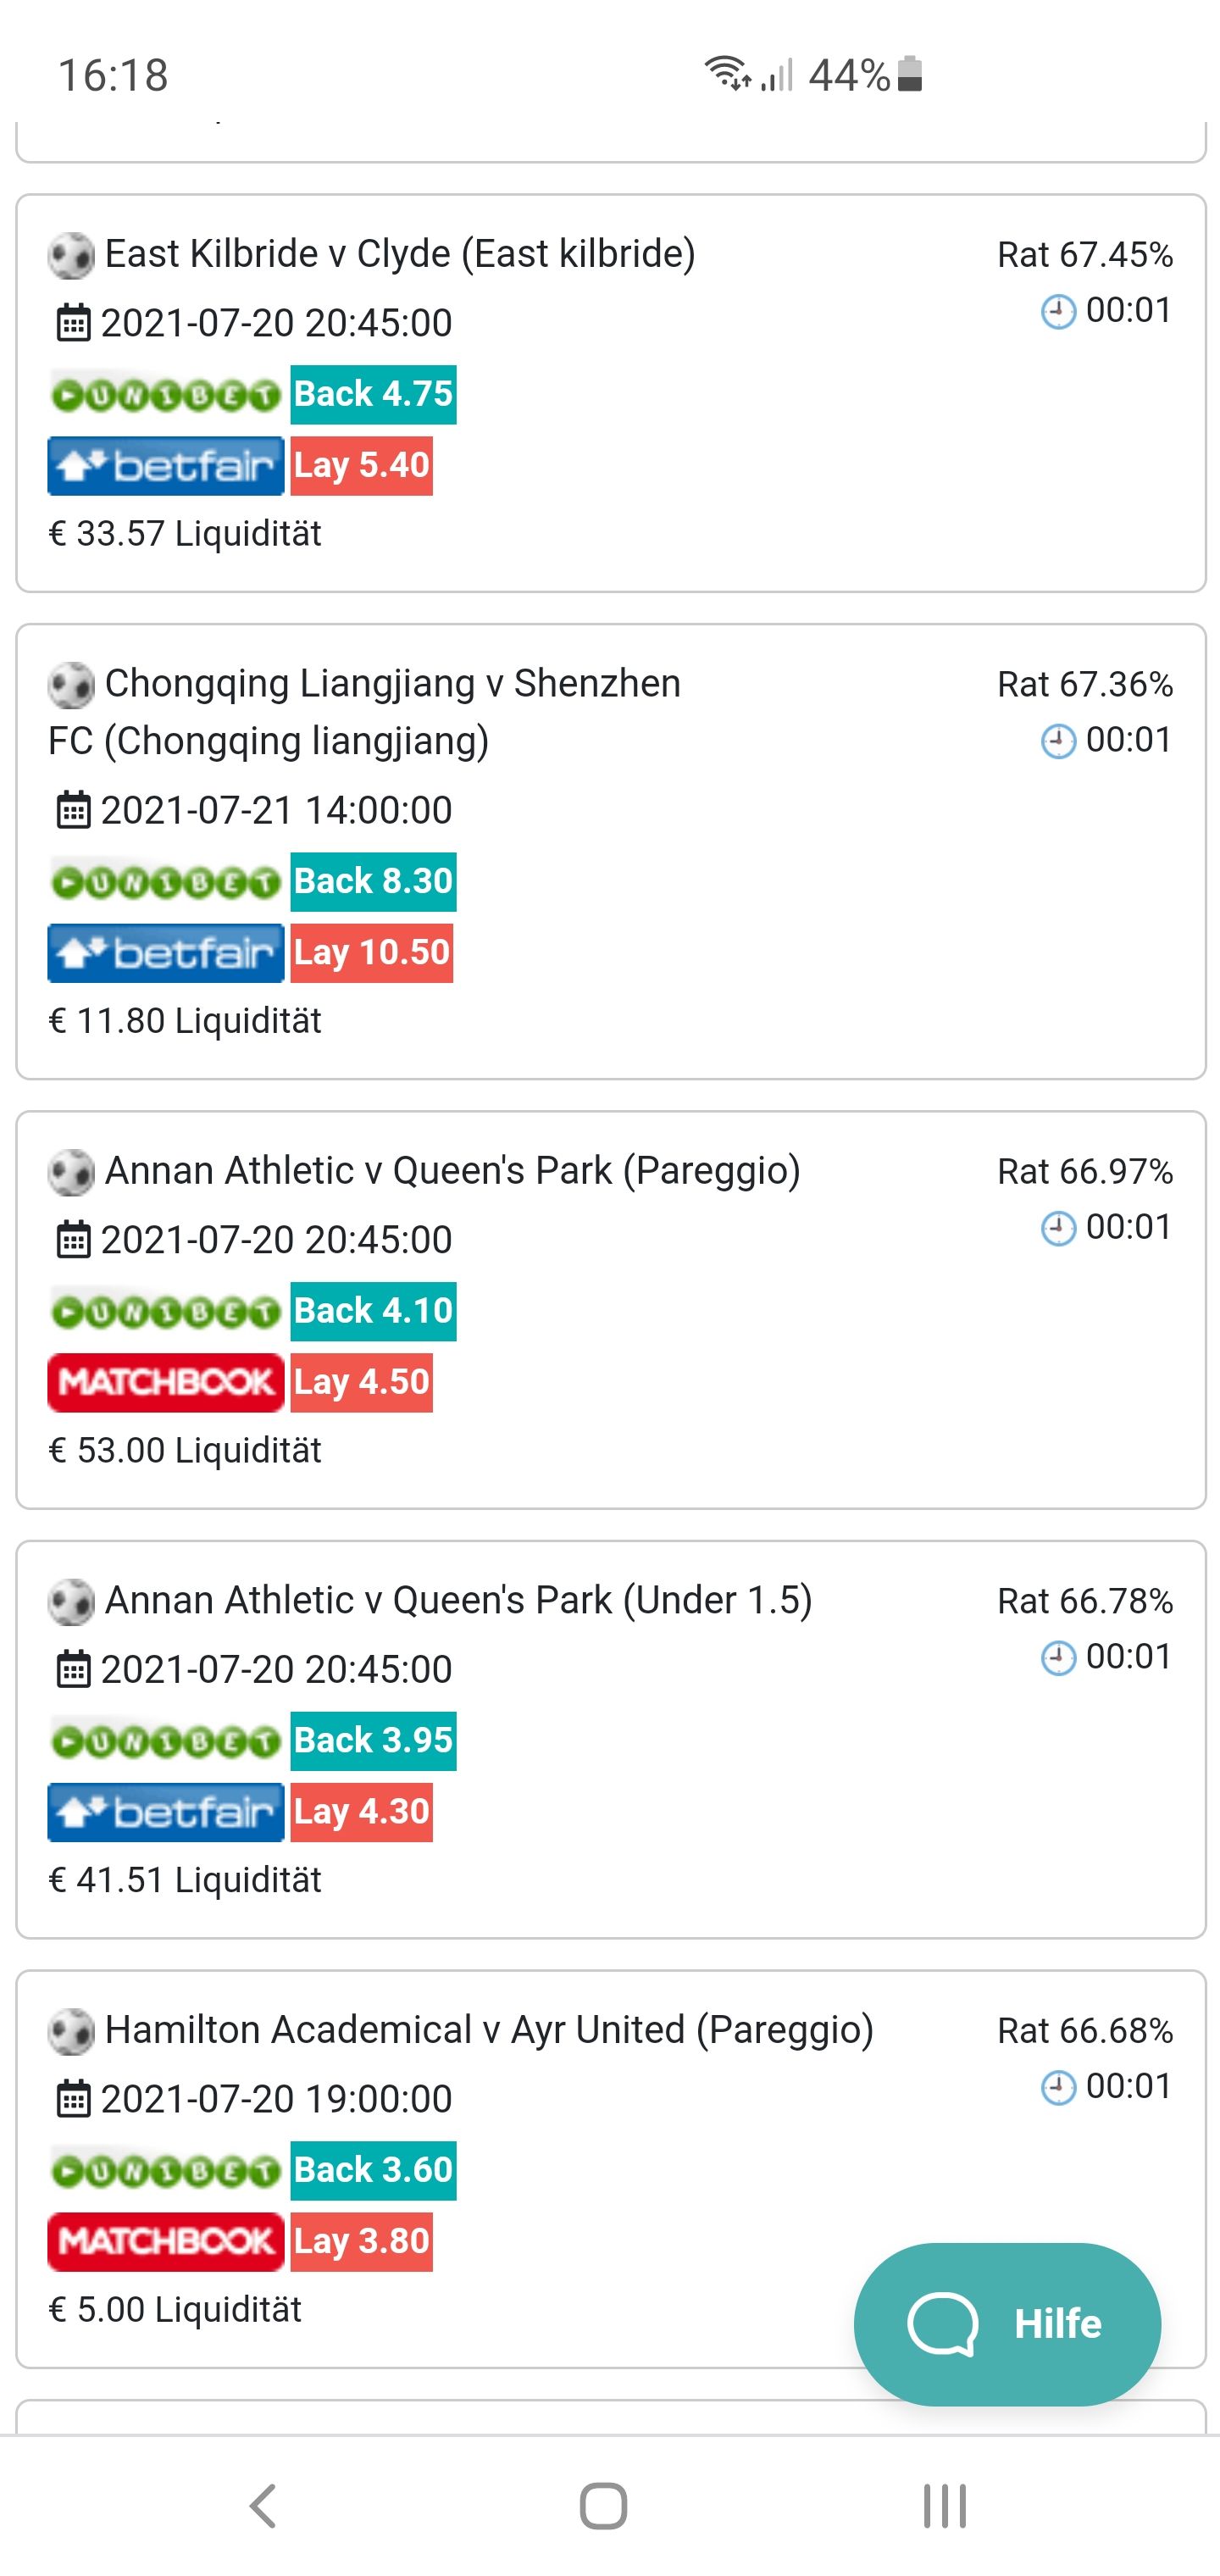Tap the Unibet logo in East Kilbride card
The image size is (1220, 2576).
(x=166, y=395)
